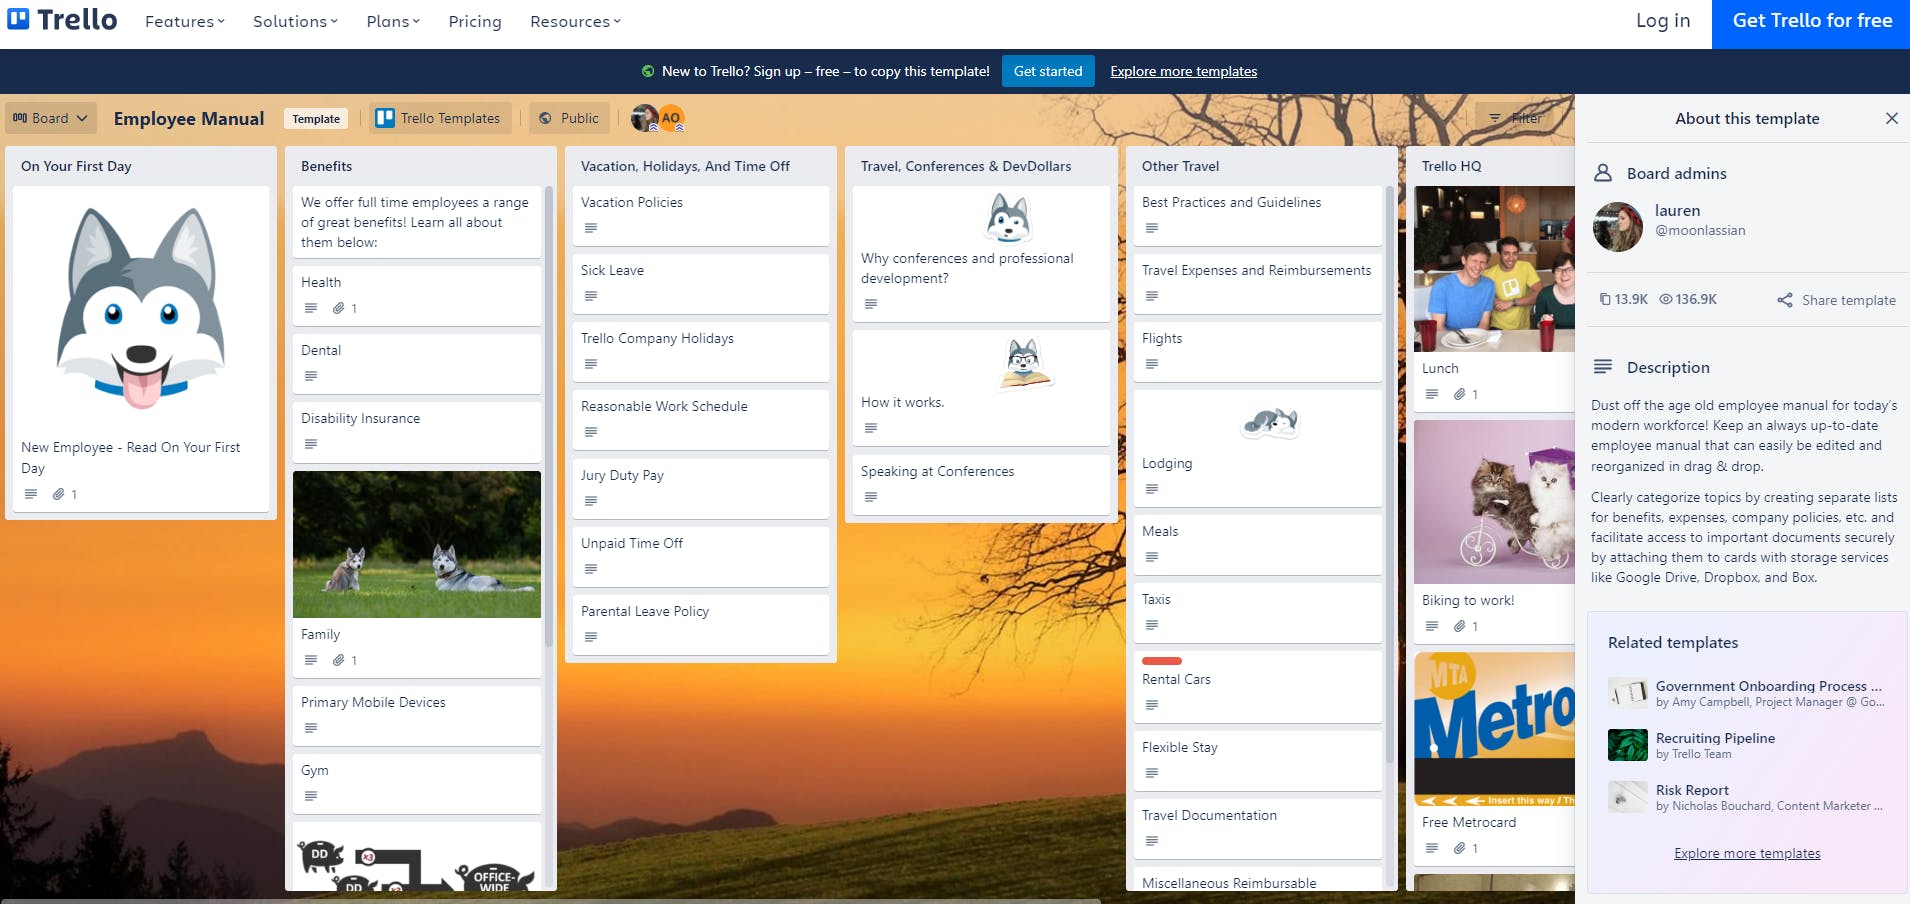Open Why conferences and professional development card
The image size is (1910, 904).
(981, 254)
